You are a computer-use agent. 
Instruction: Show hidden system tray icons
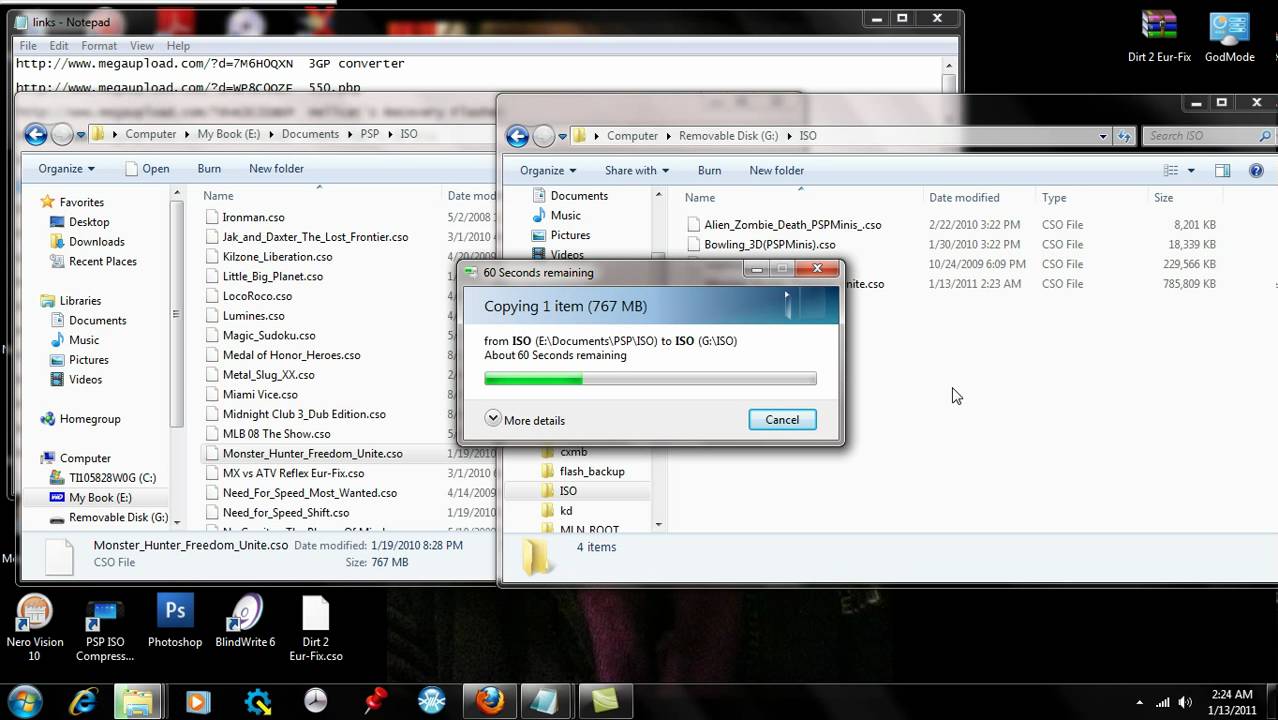click(1139, 702)
